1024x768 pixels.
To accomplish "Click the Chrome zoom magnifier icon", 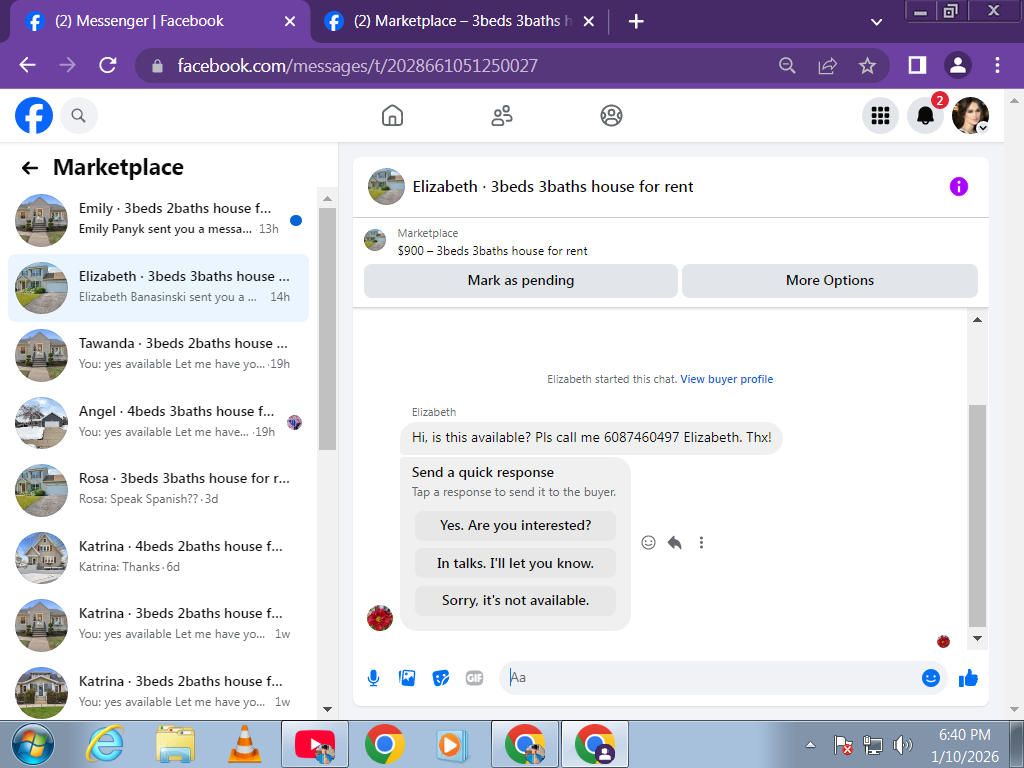I will coord(787,65).
